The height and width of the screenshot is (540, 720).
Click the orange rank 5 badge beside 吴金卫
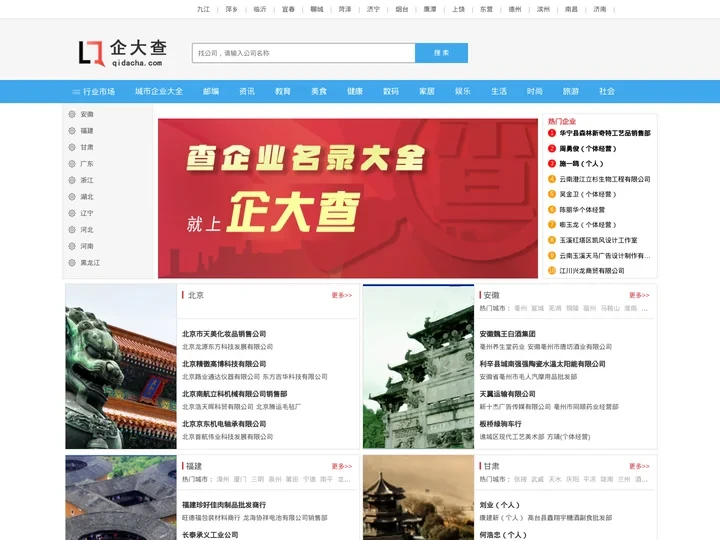click(552, 194)
